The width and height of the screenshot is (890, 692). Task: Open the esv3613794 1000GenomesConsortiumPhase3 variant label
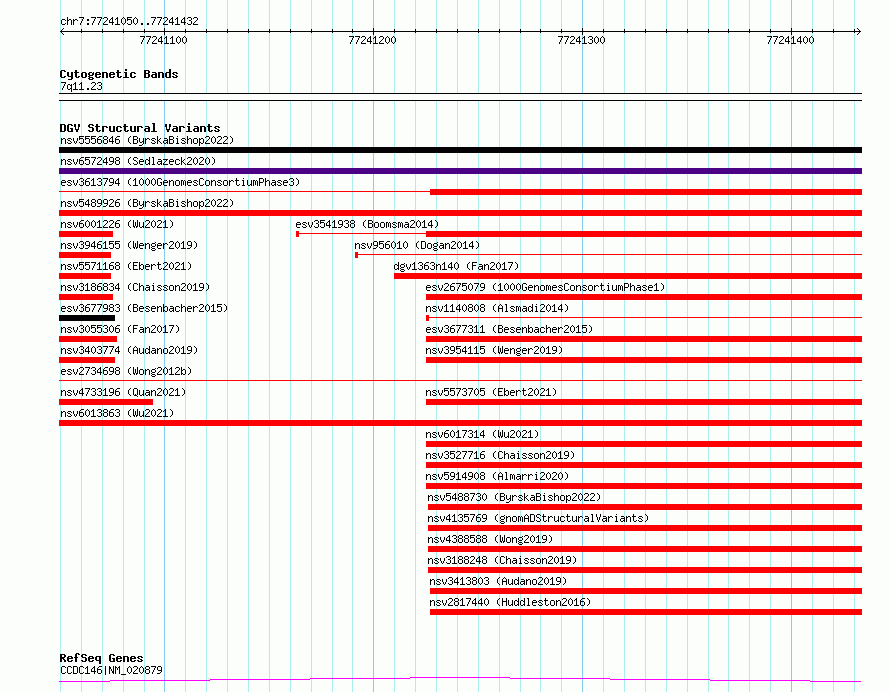(179, 182)
